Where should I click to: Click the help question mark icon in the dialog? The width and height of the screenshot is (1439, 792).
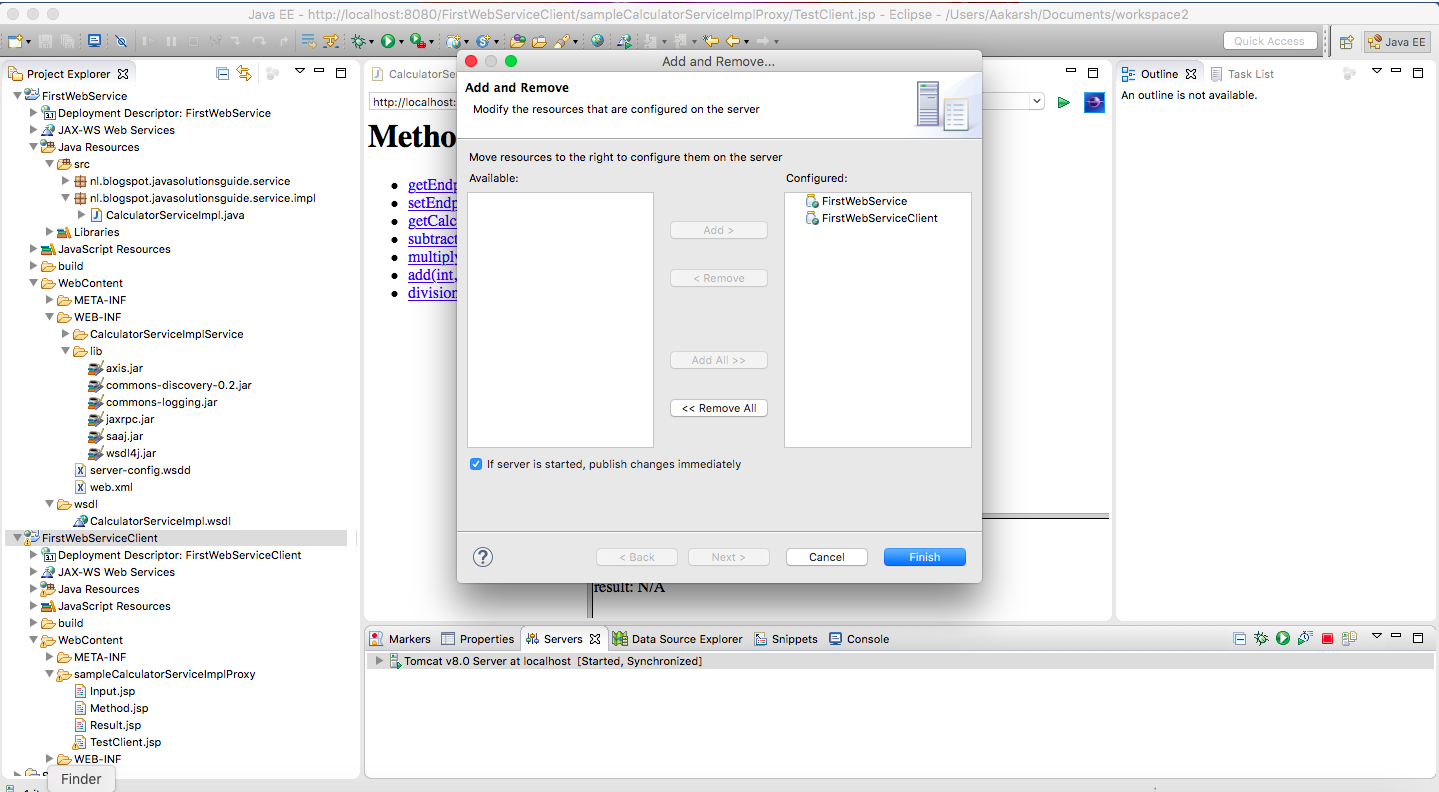click(483, 557)
